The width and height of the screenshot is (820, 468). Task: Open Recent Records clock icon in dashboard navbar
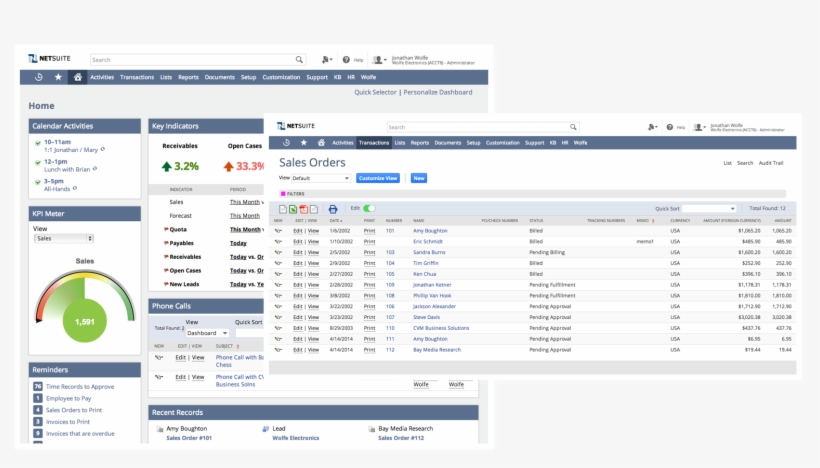[x=38, y=77]
